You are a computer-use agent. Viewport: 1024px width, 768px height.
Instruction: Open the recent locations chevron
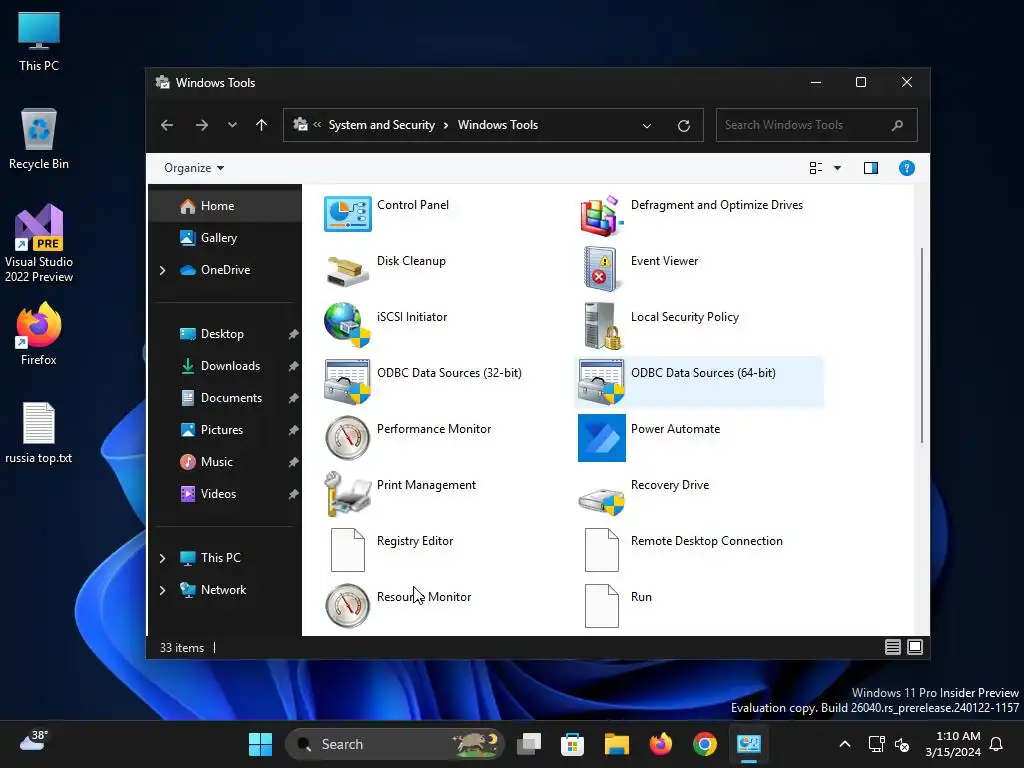(x=232, y=125)
